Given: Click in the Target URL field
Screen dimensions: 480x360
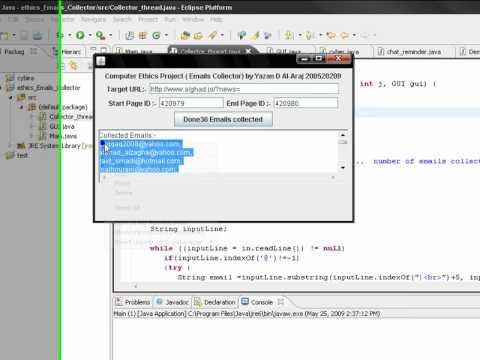Looking at the screenshot, I should (244, 89).
